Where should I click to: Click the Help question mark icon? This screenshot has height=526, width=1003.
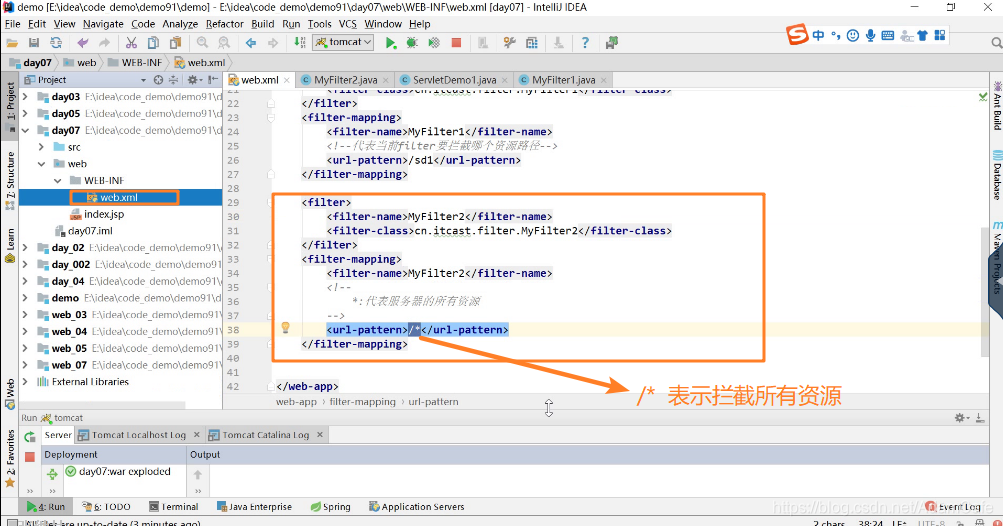(x=585, y=43)
